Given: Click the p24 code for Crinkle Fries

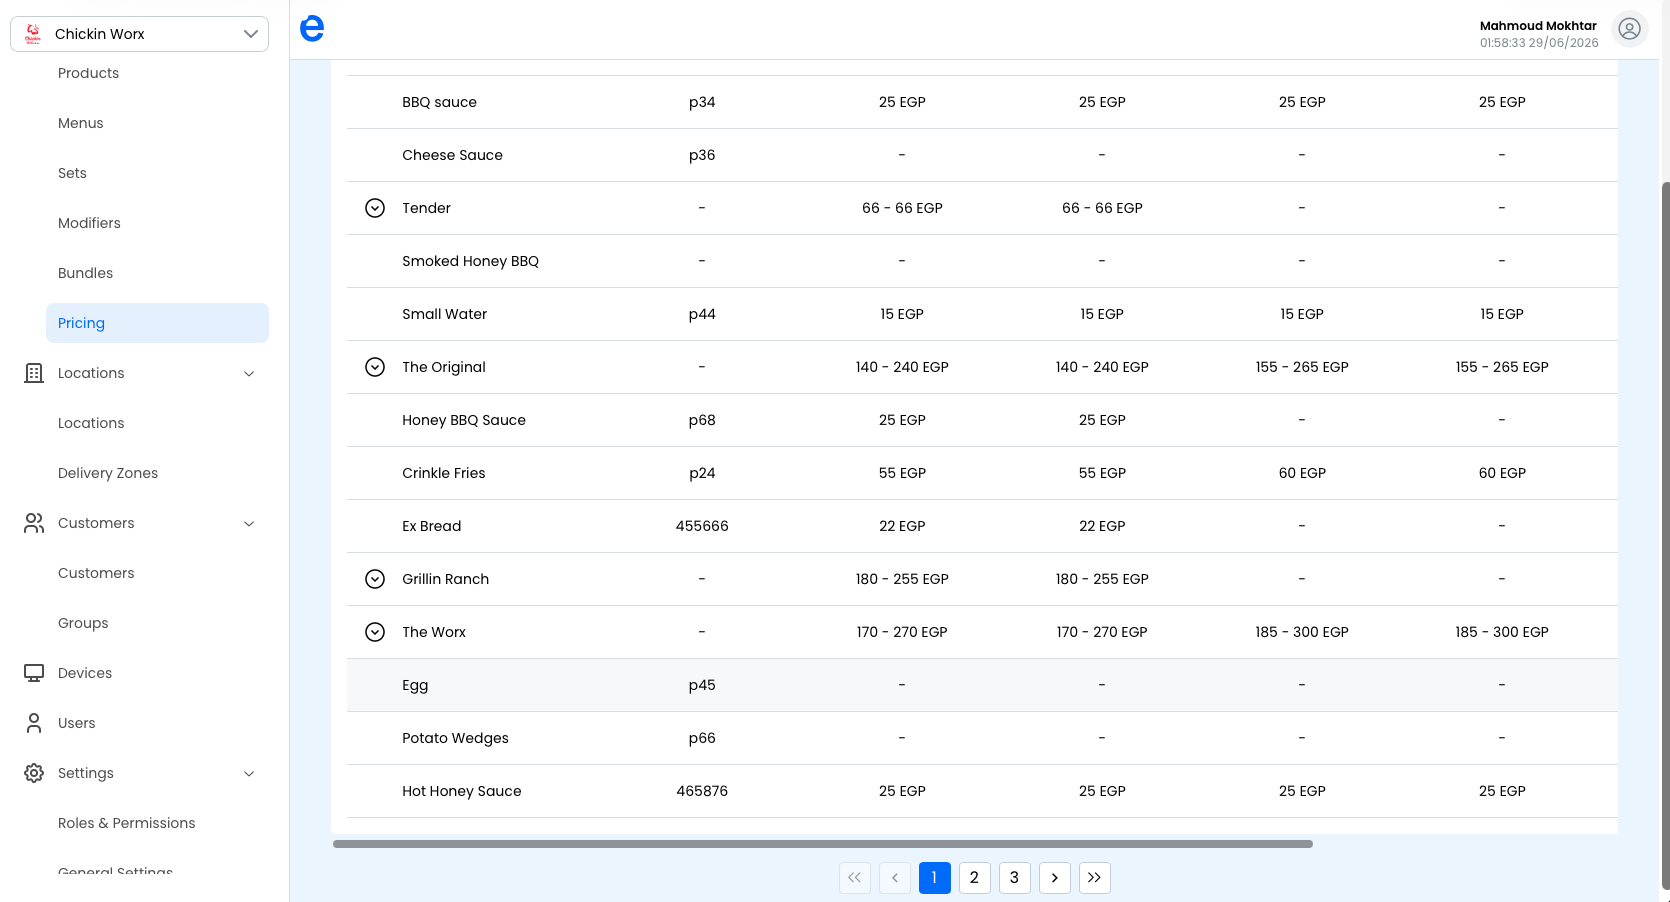Looking at the screenshot, I should [x=702, y=473].
